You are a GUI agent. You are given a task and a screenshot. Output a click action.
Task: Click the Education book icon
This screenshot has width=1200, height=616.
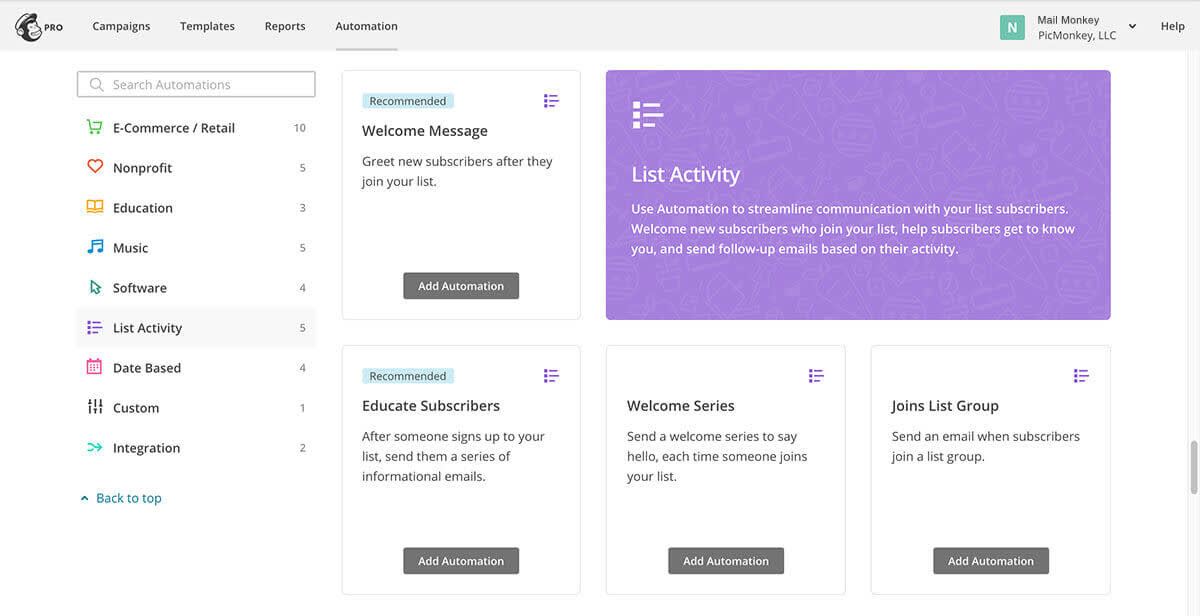point(95,207)
